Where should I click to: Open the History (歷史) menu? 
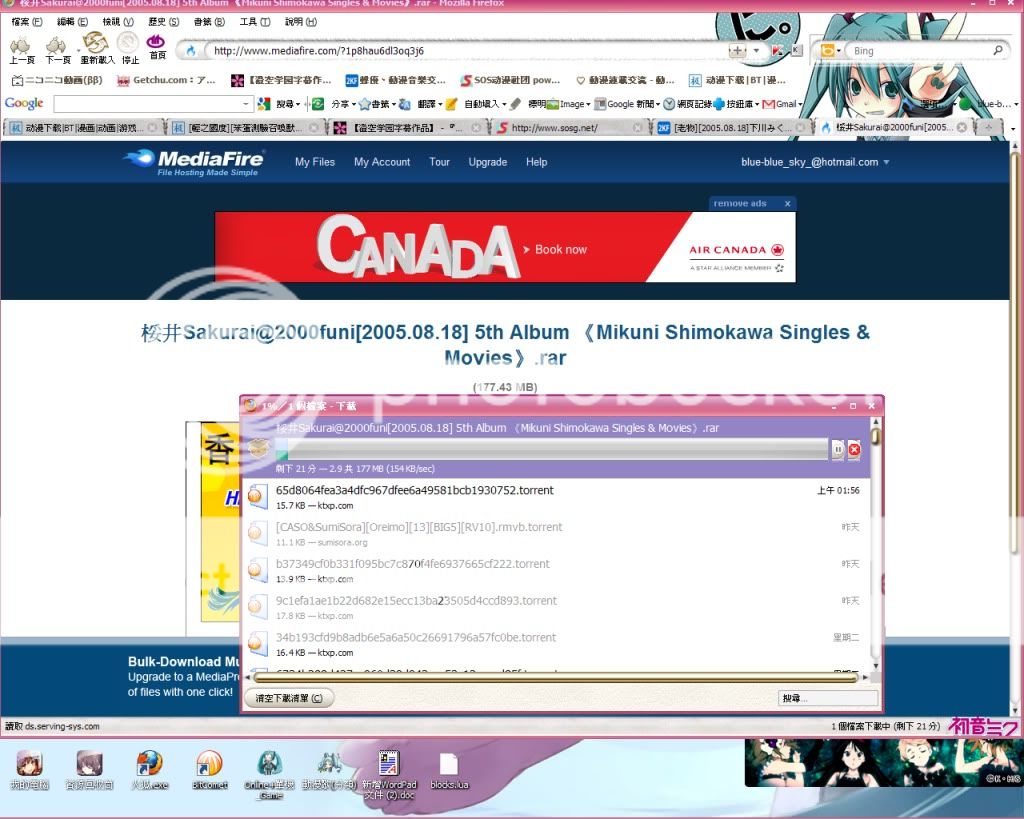point(164,22)
